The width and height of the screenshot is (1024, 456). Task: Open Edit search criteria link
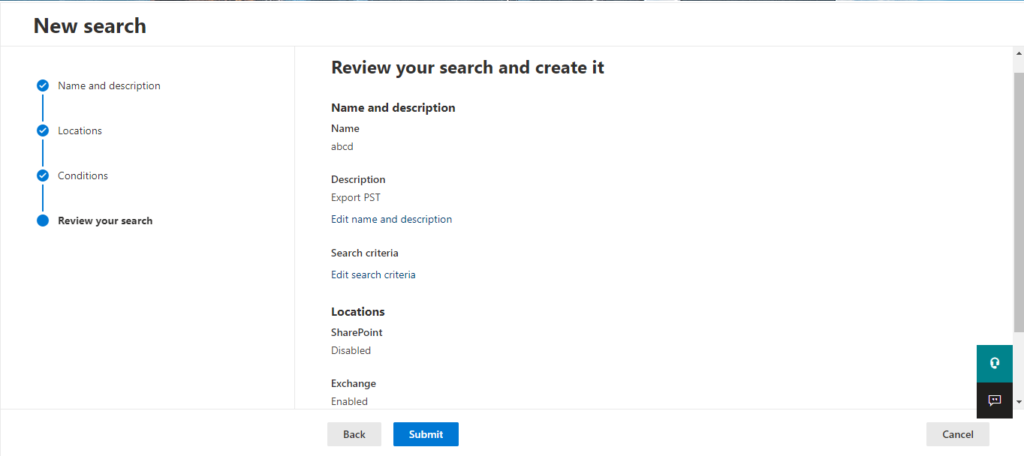point(373,275)
